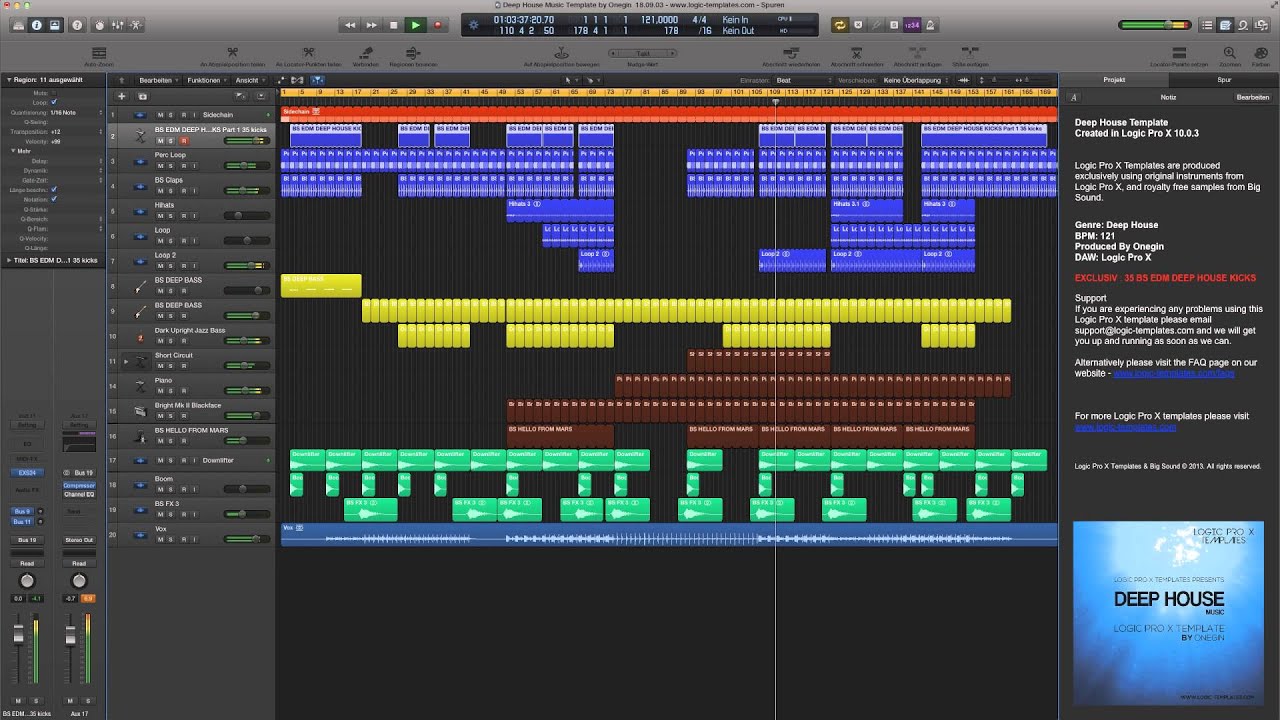The height and width of the screenshot is (720, 1280).
Task: Uncheck the Loop checkbox in Region inspector
Action: tap(54, 102)
